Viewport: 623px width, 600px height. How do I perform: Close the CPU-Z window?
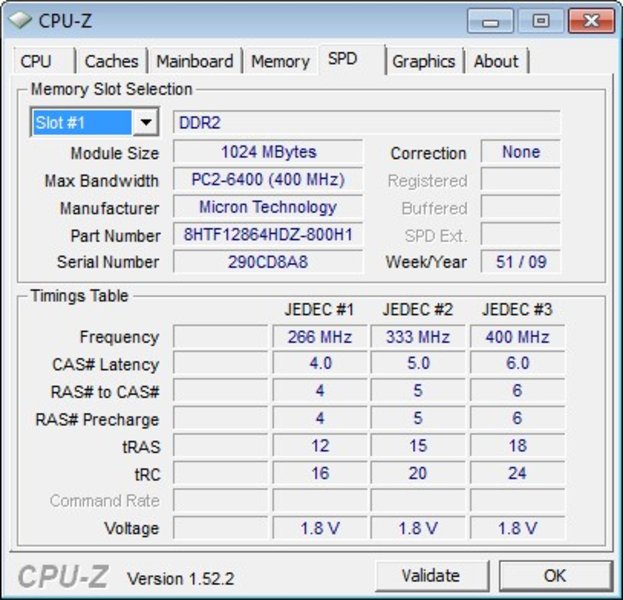click(x=592, y=21)
